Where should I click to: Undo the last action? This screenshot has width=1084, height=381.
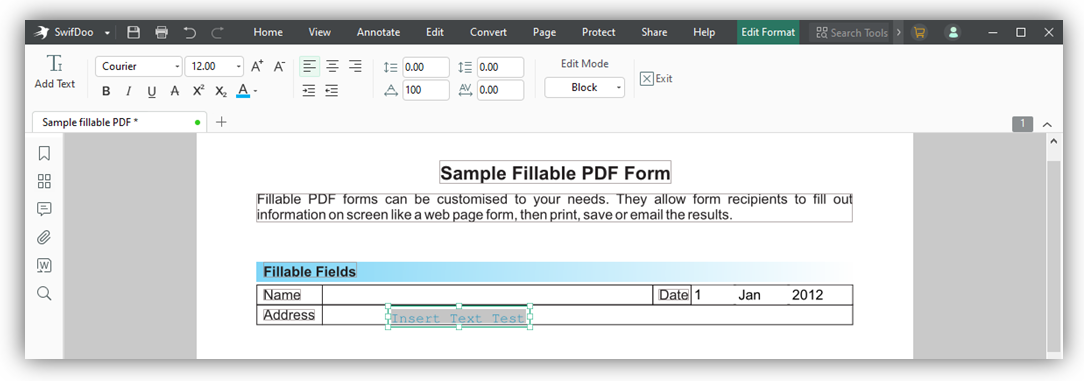coord(189,32)
